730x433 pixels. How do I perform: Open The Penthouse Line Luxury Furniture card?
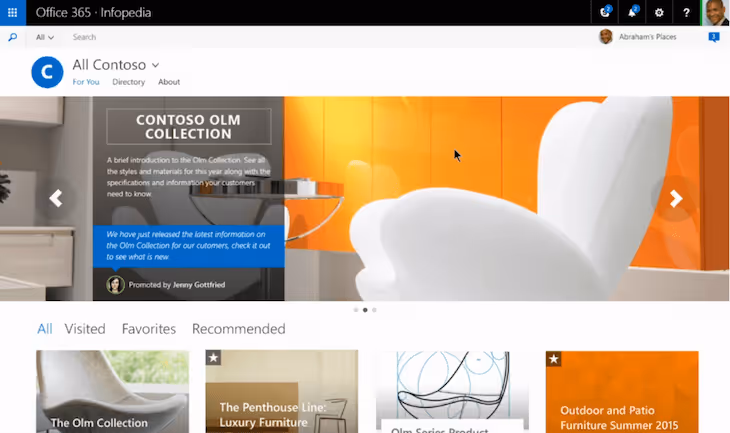(282, 392)
